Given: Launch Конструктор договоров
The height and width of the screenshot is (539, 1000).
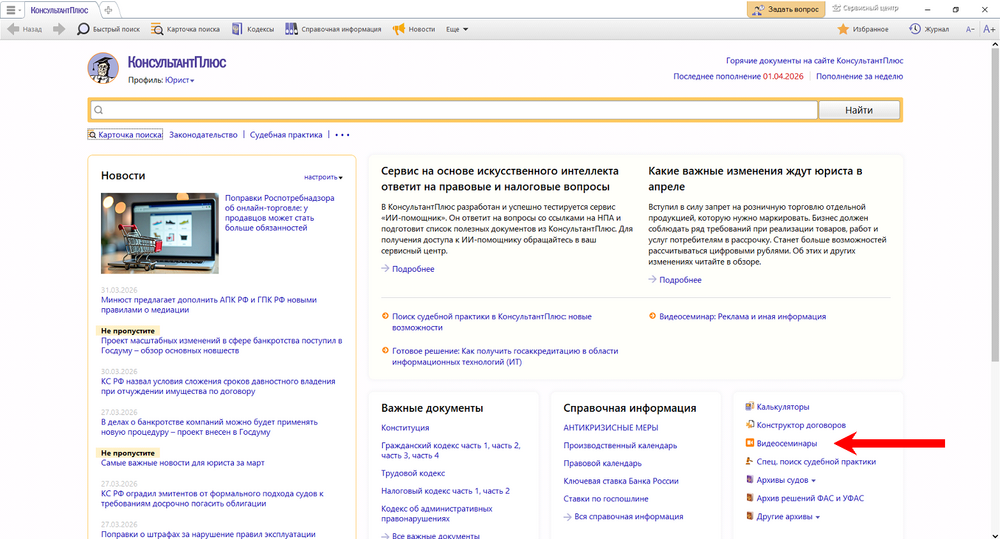Looking at the screenshot, I should click(795, 425).
